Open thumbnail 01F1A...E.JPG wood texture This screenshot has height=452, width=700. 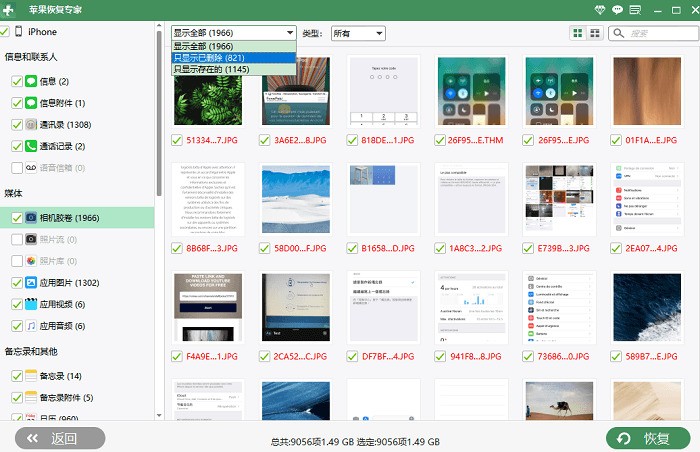click(x=647, y=91)
